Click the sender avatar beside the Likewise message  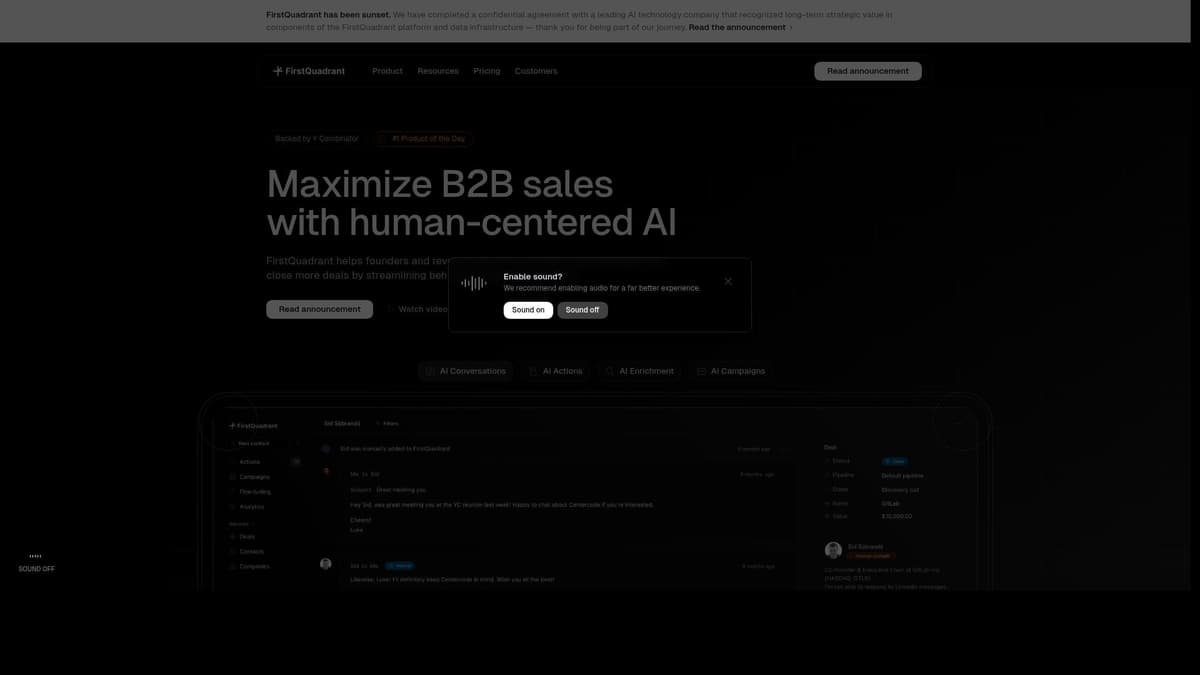click(x=325, y=564)
